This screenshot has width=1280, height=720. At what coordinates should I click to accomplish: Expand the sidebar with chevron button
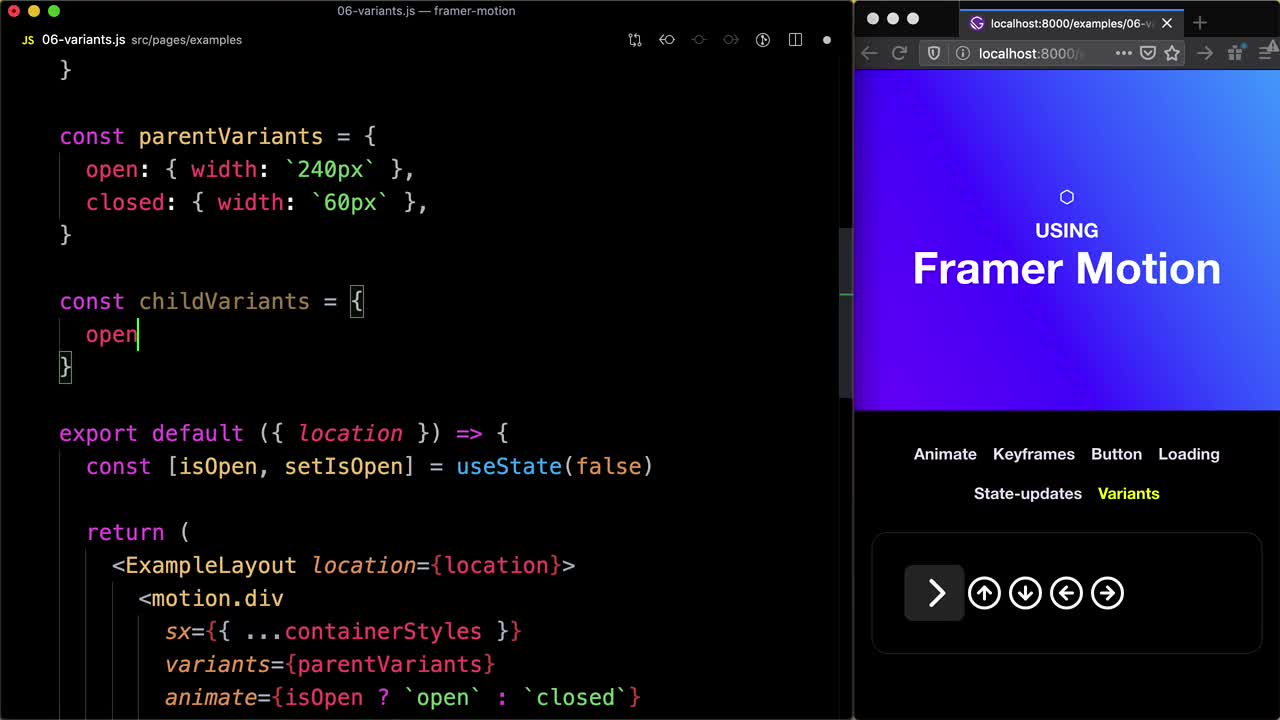tap(935, 593)
